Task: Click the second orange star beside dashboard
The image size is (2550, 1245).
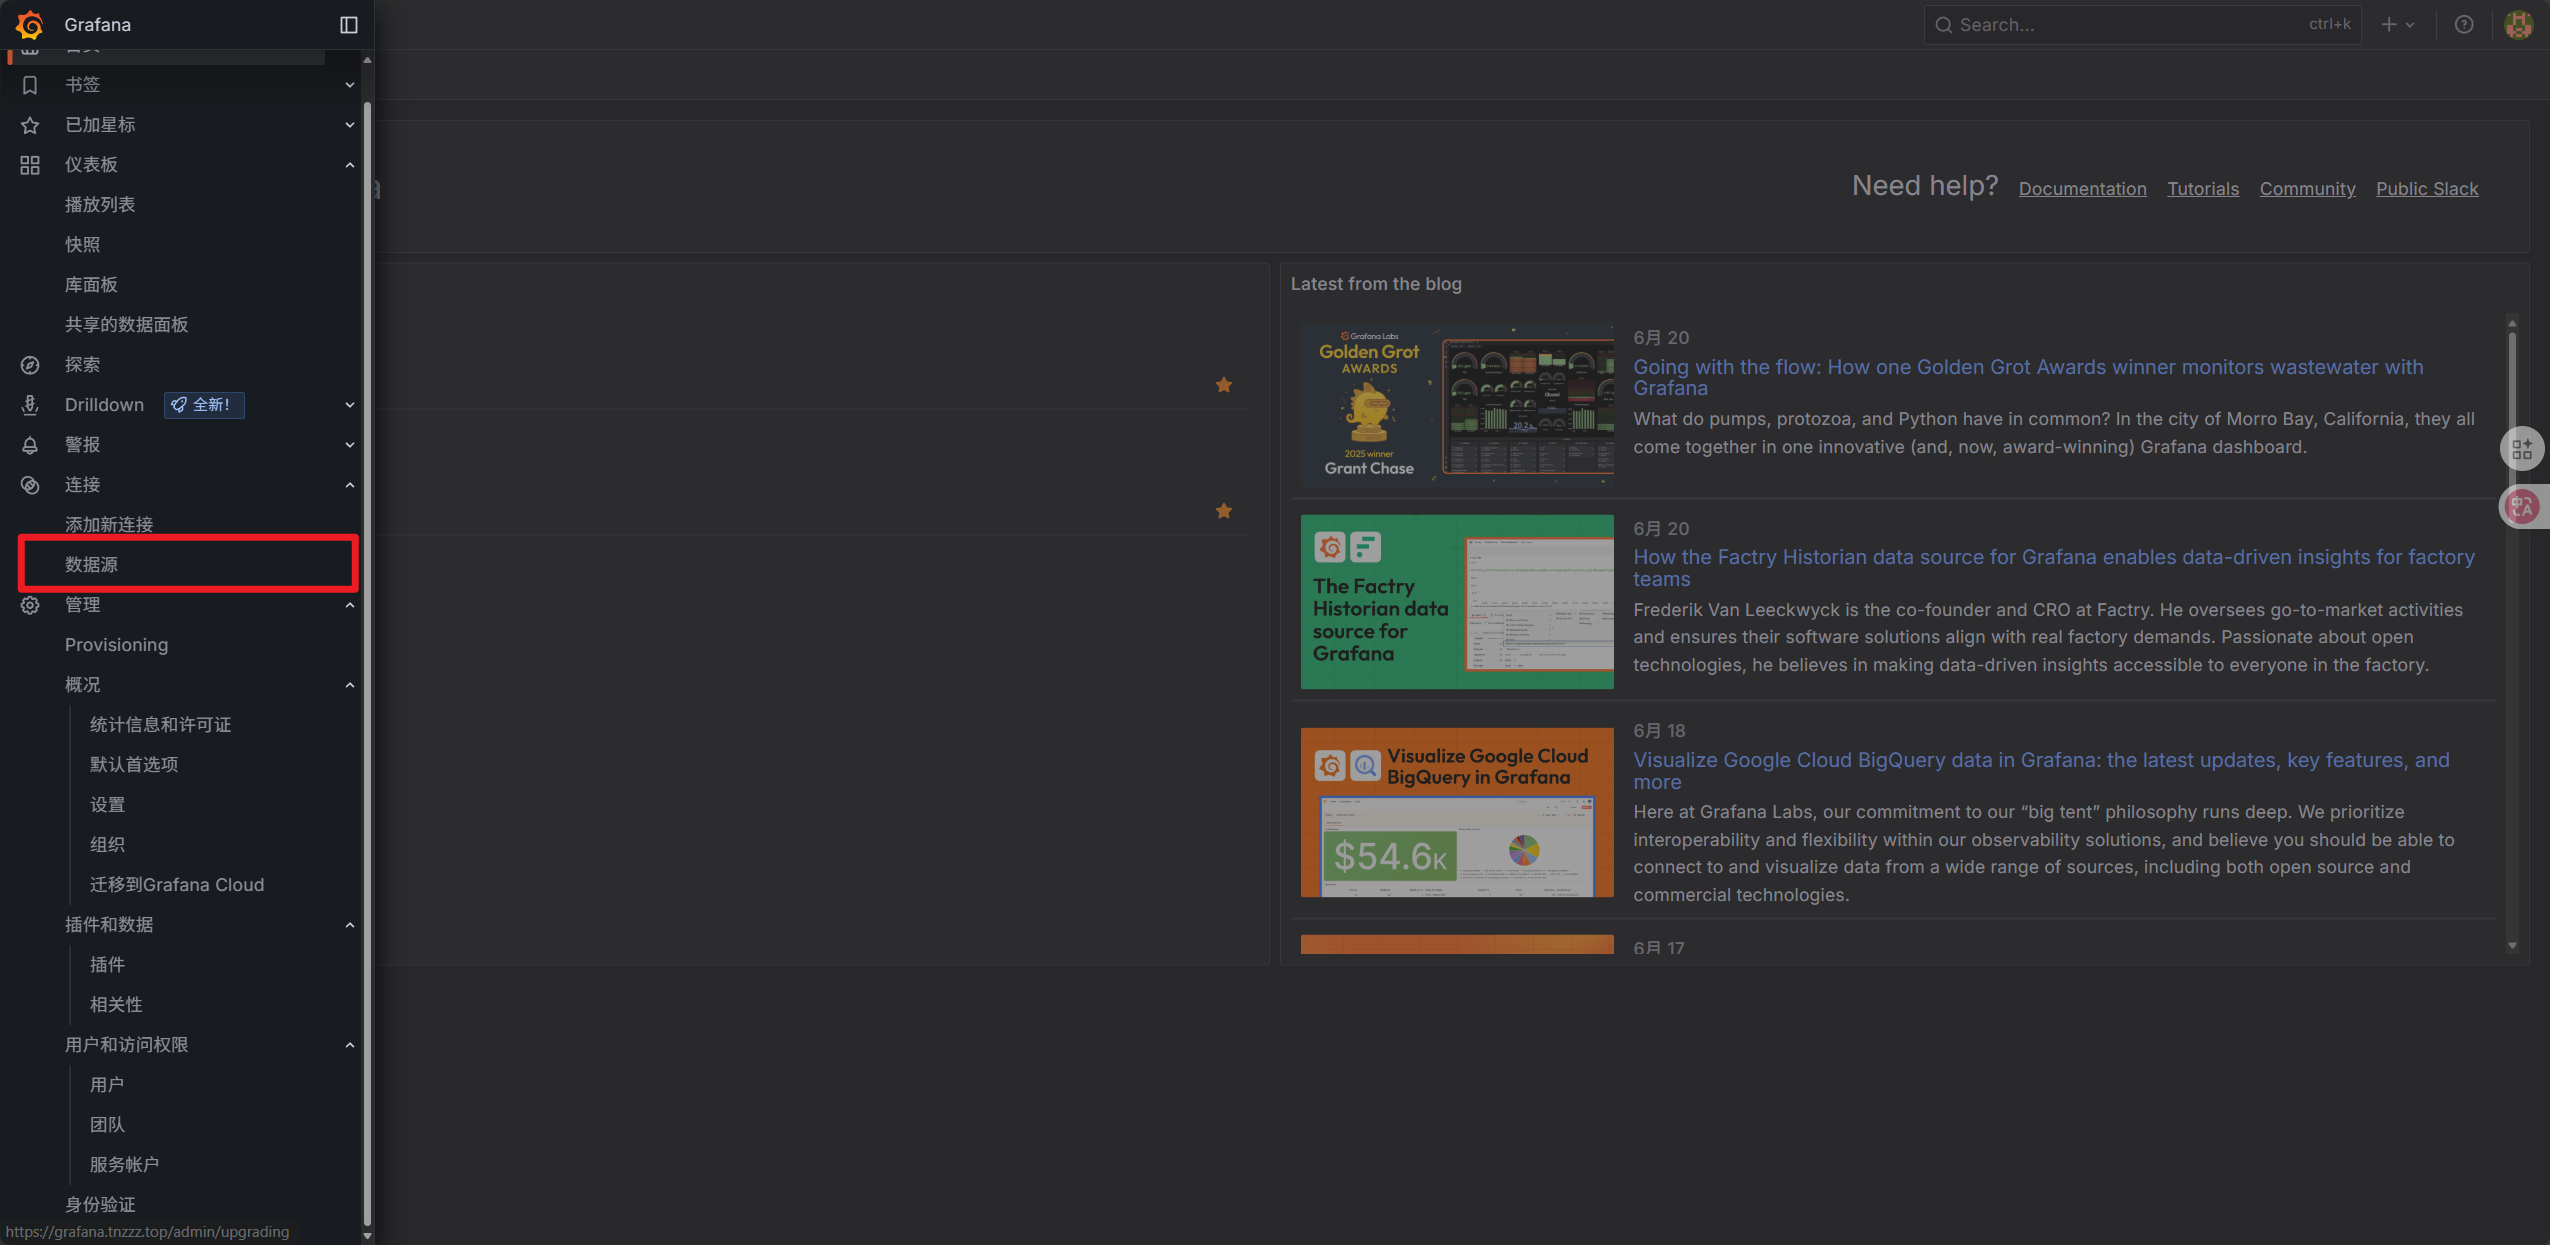Action: (1223, 511)
